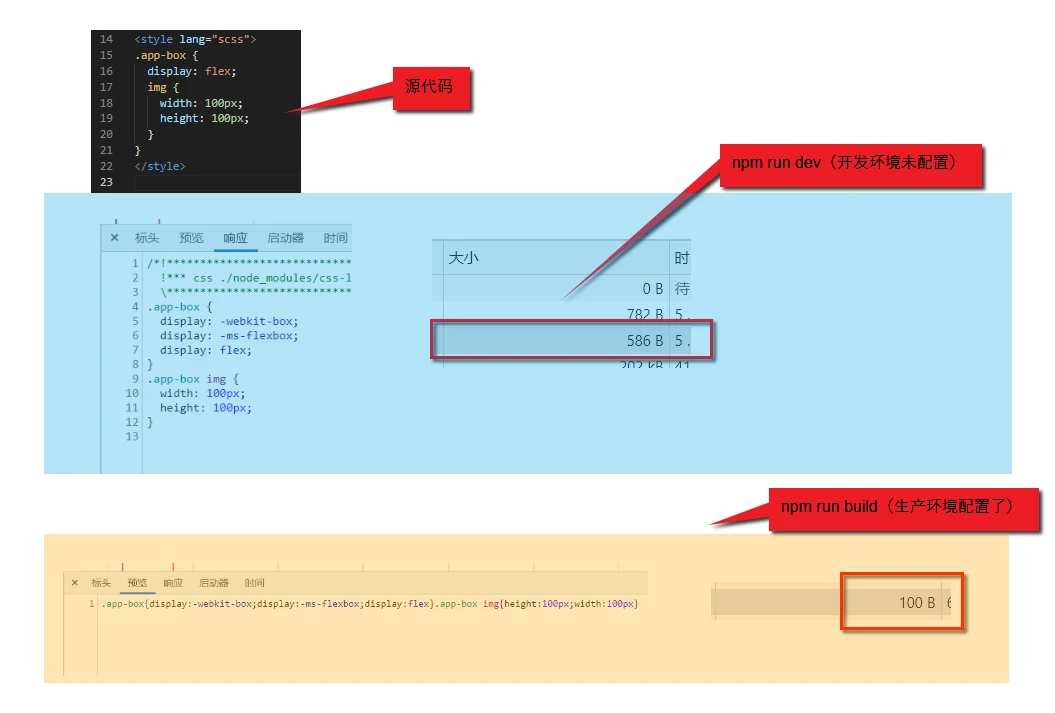Screen dimensions: 1055x713
Task: Switch to 预览 tab in the blue dev panel
Action: tap(191, 237)
